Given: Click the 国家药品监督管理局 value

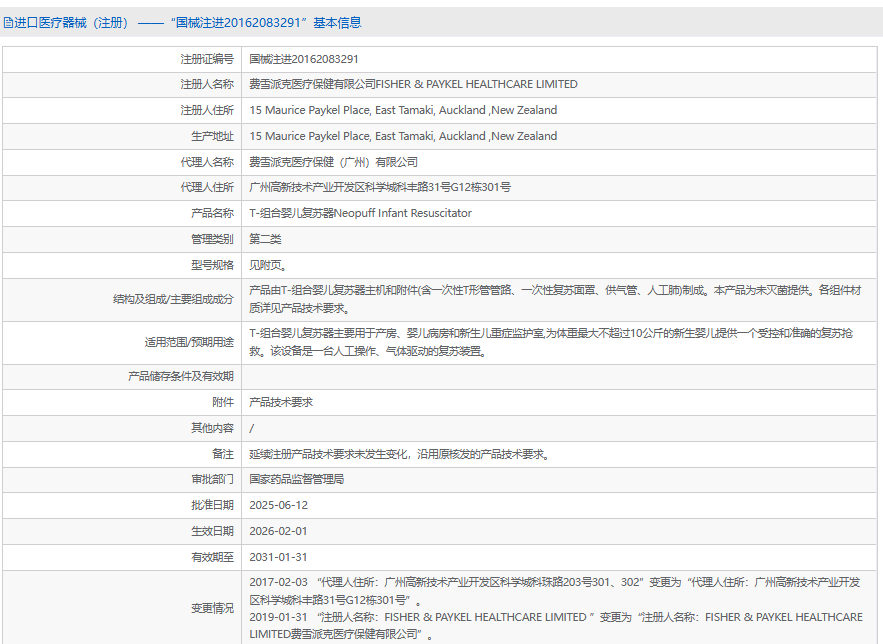Looking at the screenshot, I should click(297, 479).
